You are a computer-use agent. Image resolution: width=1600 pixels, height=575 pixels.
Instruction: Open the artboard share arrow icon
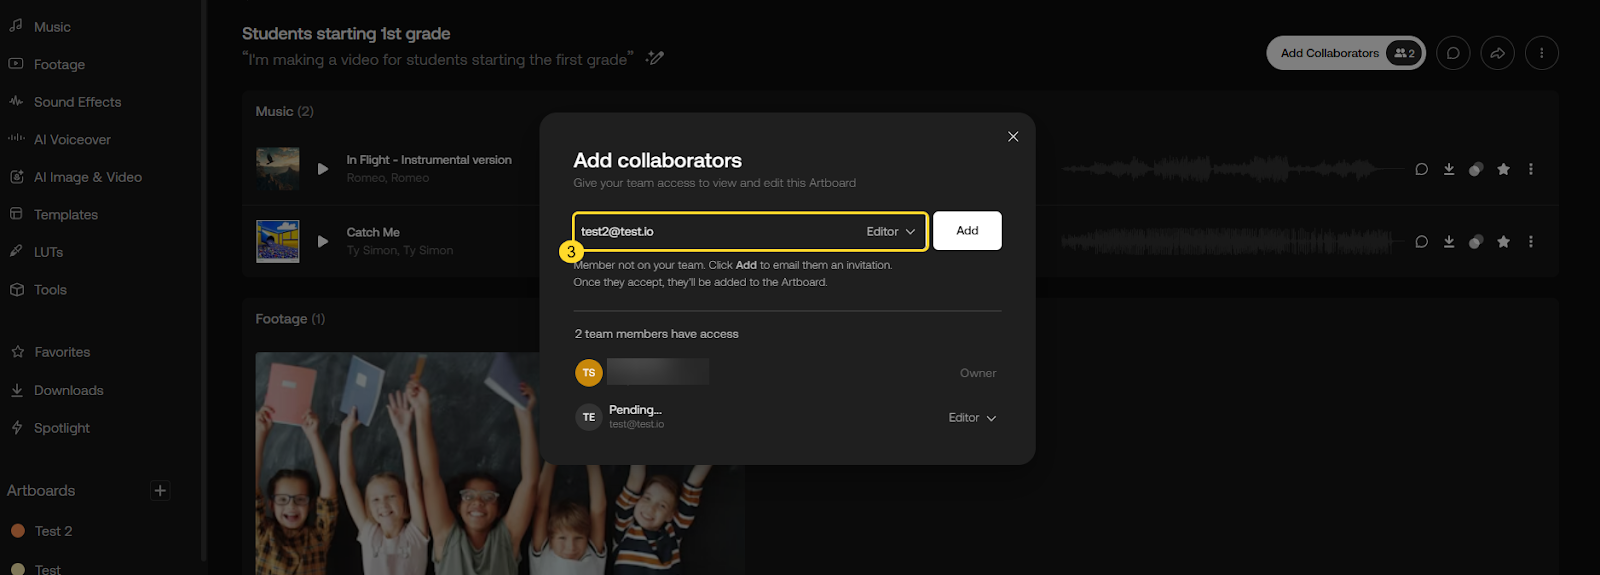click(x=1497, y=53)
